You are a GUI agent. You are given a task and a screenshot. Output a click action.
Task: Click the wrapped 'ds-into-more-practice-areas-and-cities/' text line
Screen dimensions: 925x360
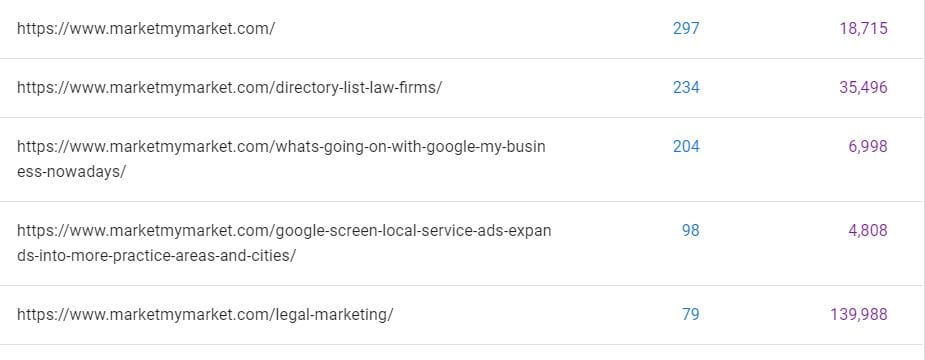tap(156, 256)
